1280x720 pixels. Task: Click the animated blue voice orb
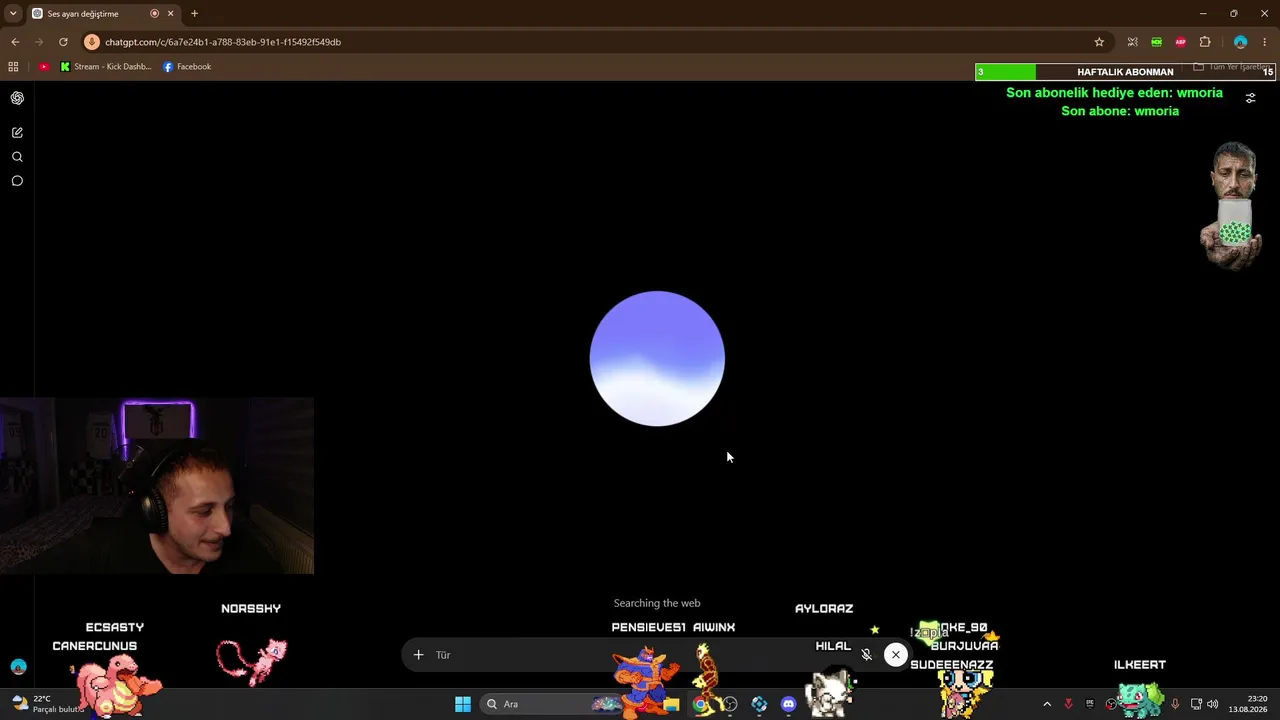point(657,359)
